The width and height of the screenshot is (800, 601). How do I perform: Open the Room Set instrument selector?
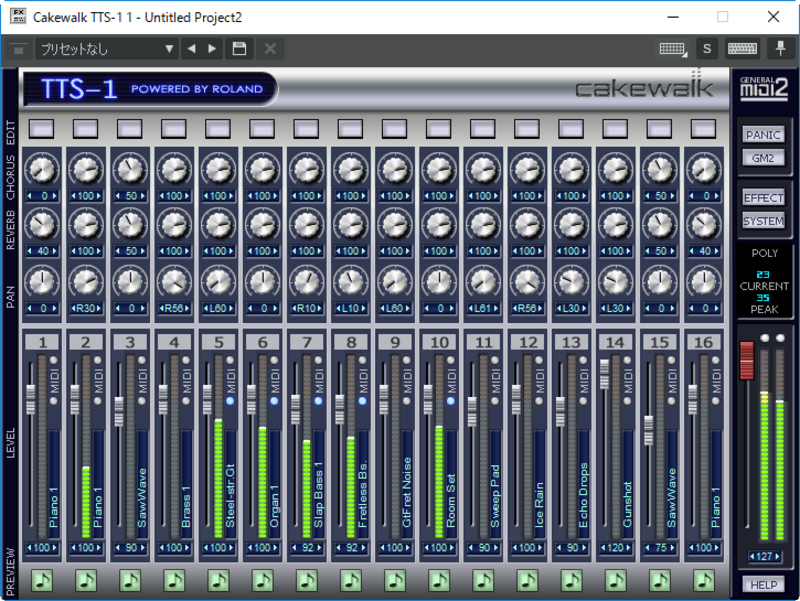[x=451, y=484]
